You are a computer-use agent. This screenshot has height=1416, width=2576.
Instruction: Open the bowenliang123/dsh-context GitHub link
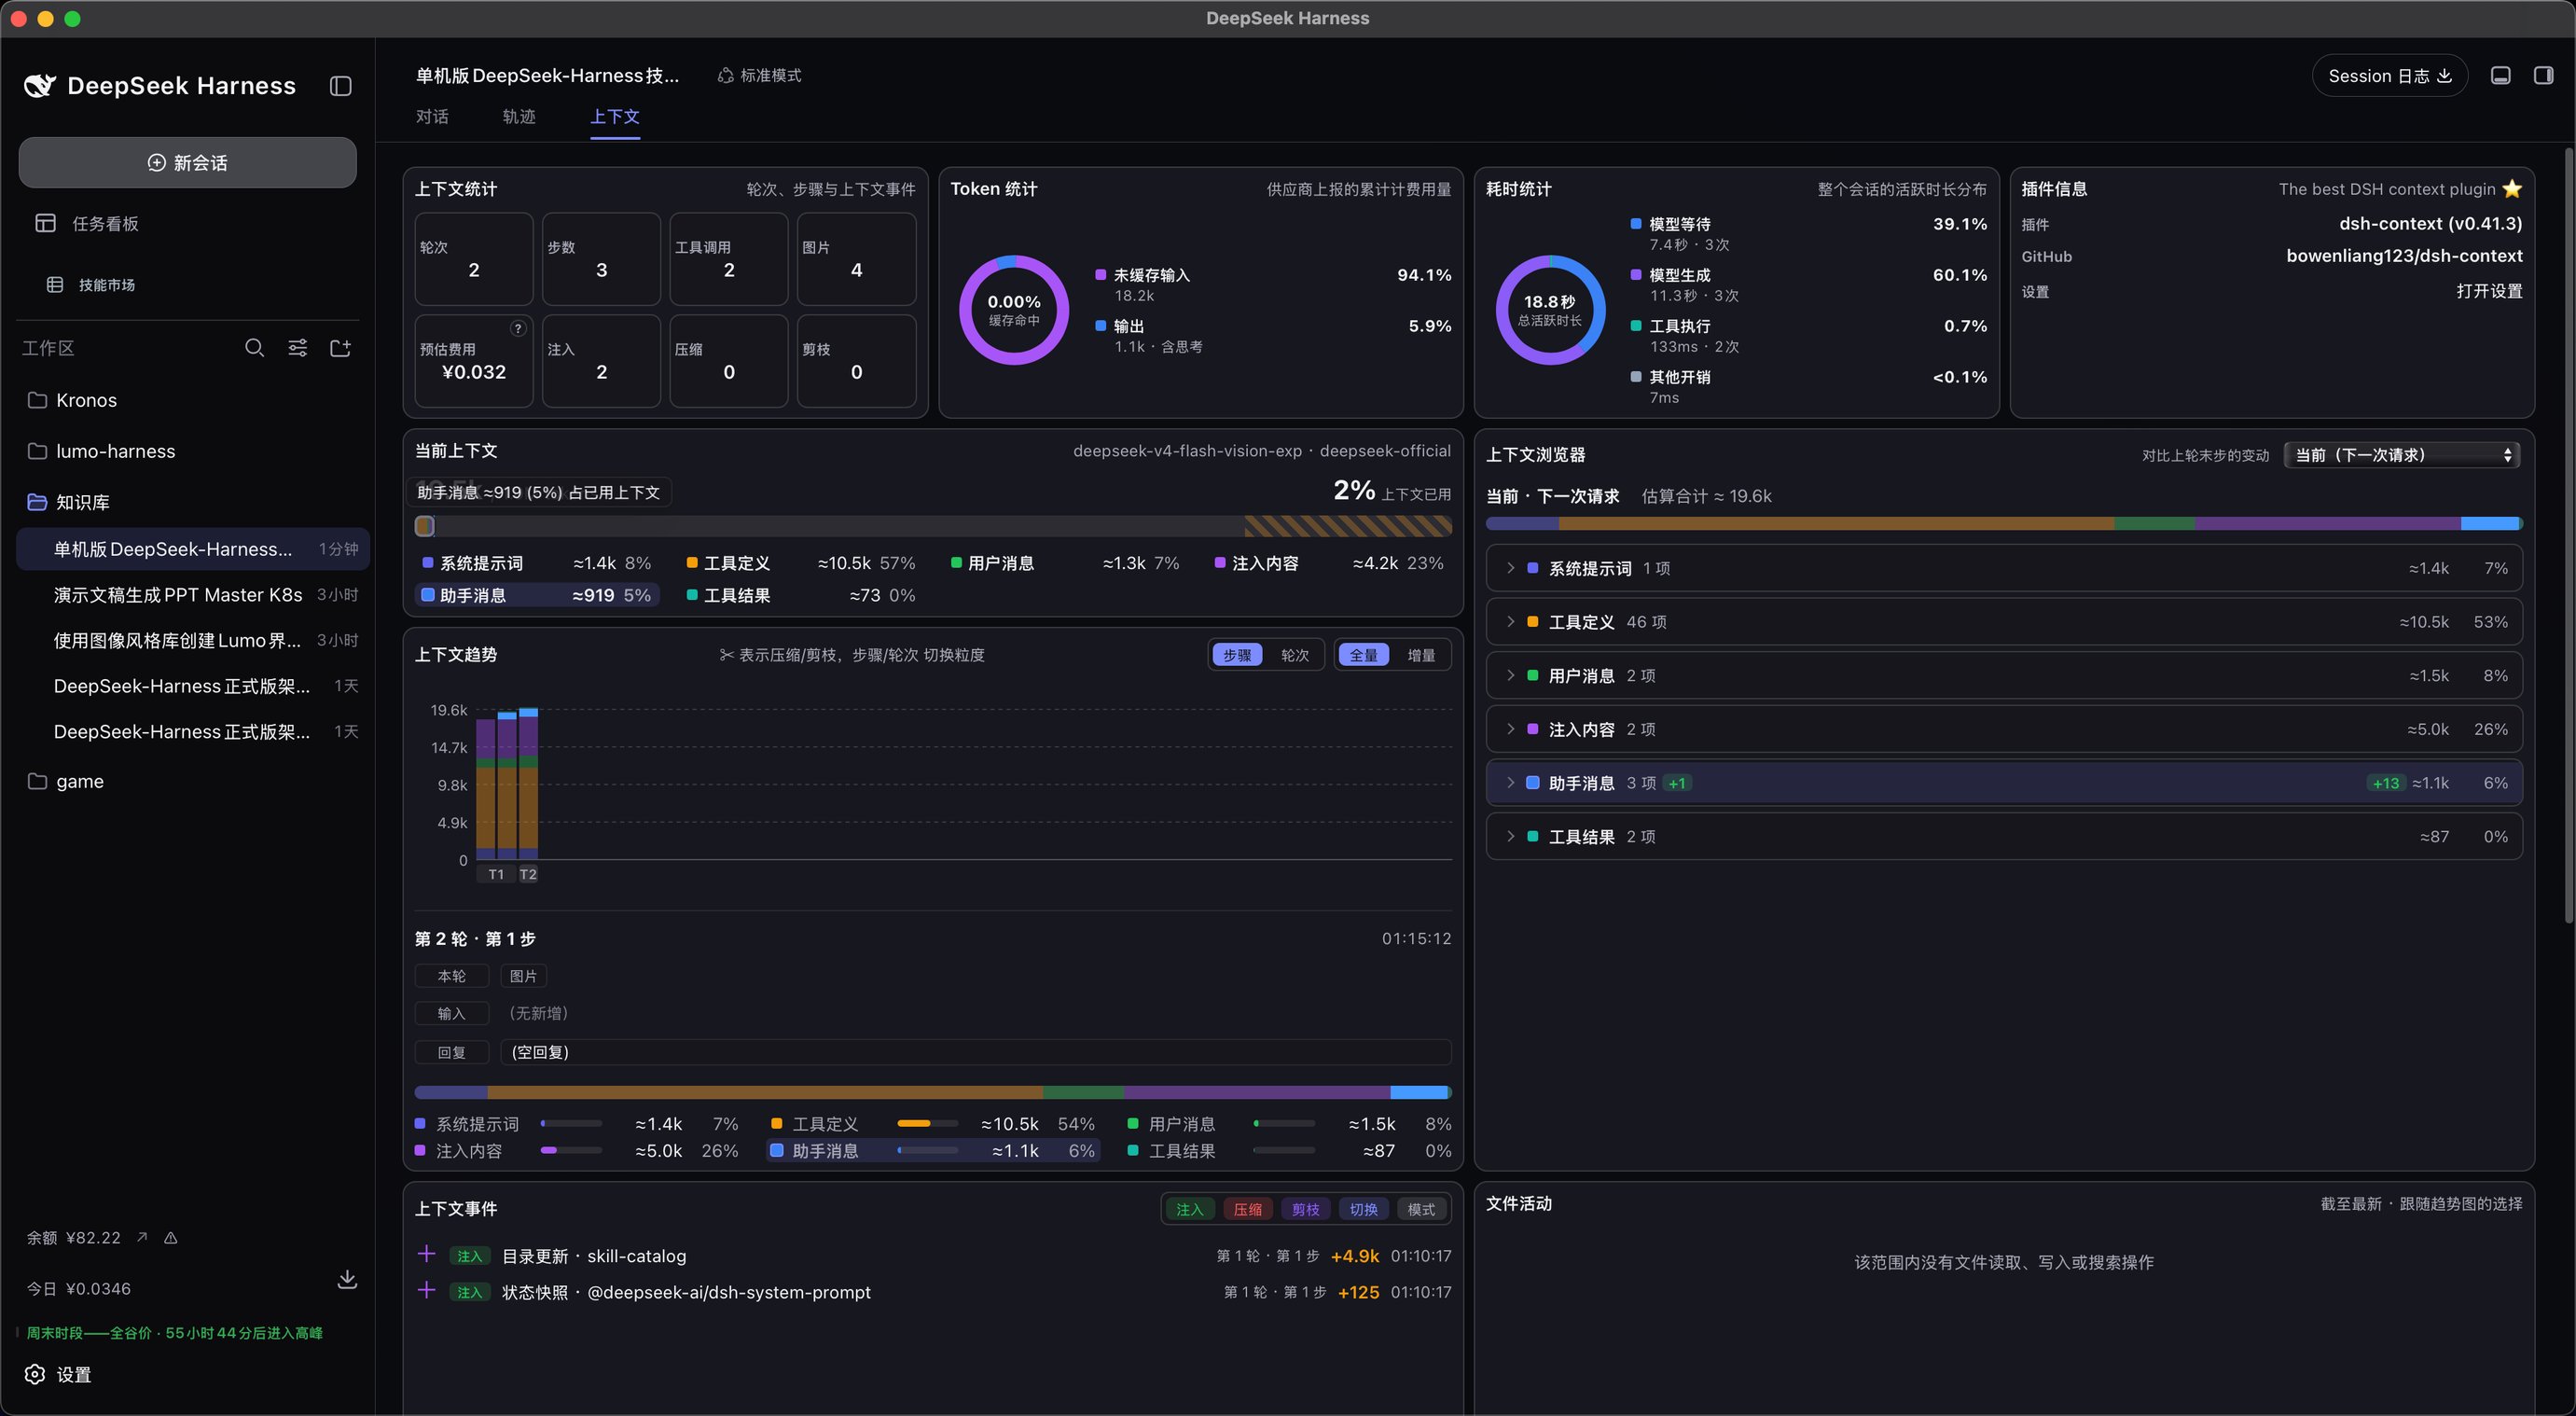coord(2404,256)
